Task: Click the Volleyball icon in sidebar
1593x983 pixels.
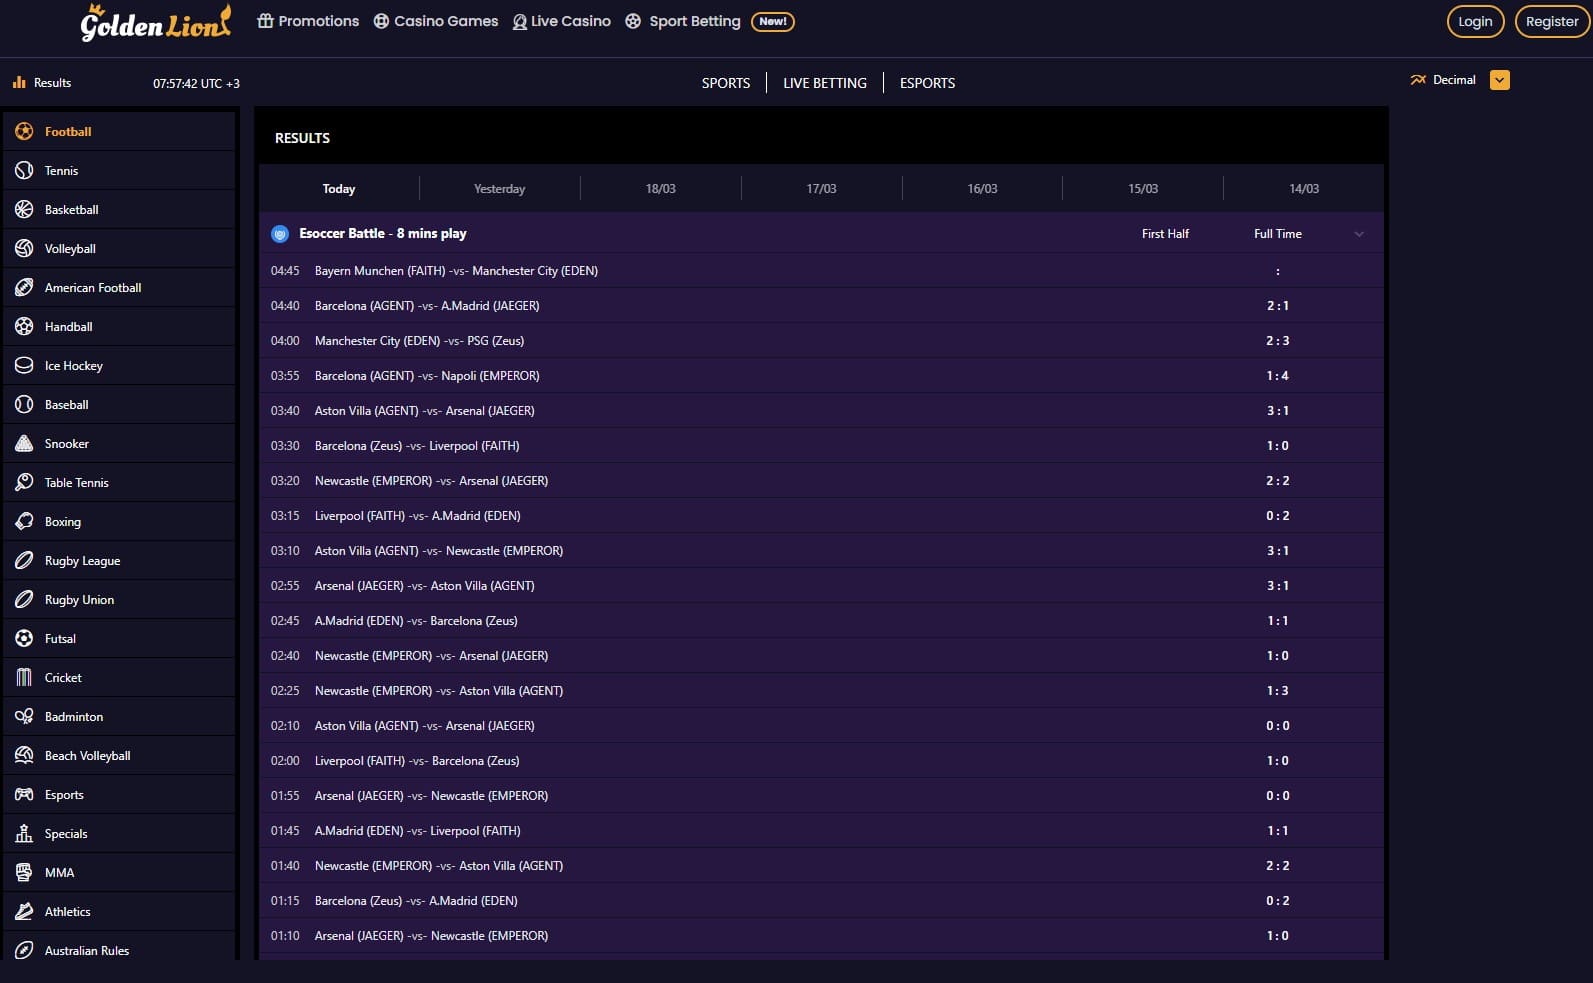Action: 24,248
